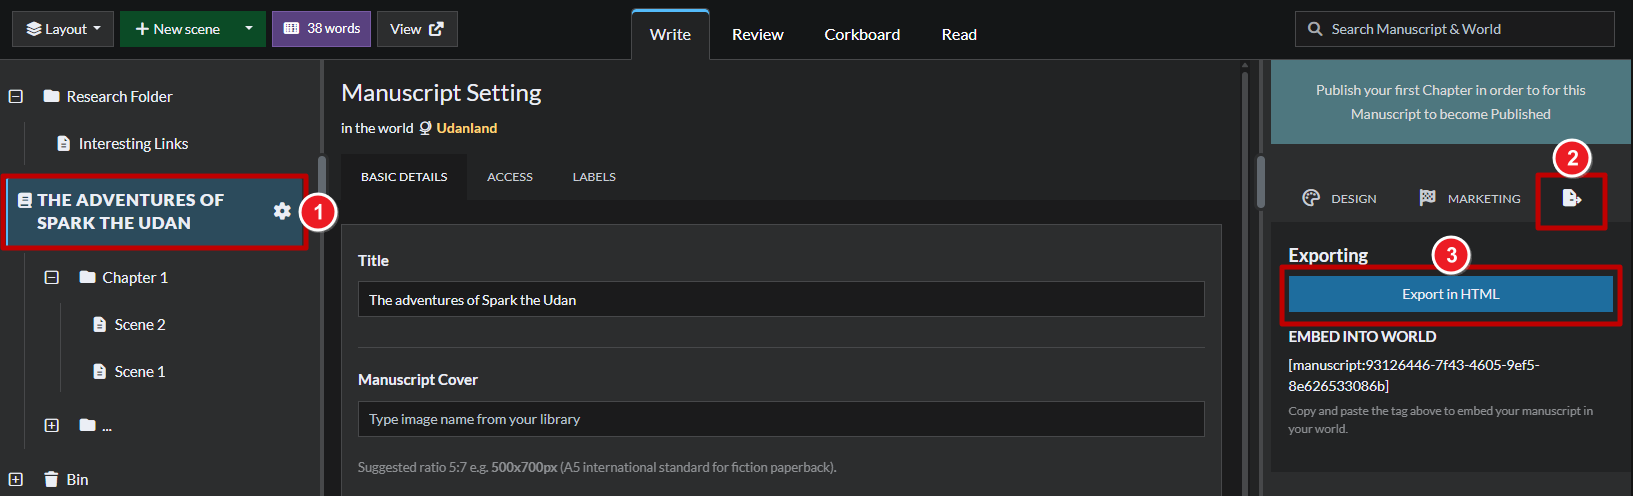Click the center panel vertical scrollbar
This screenshot has width=1633, height=496.
[x=1245, y=278]
